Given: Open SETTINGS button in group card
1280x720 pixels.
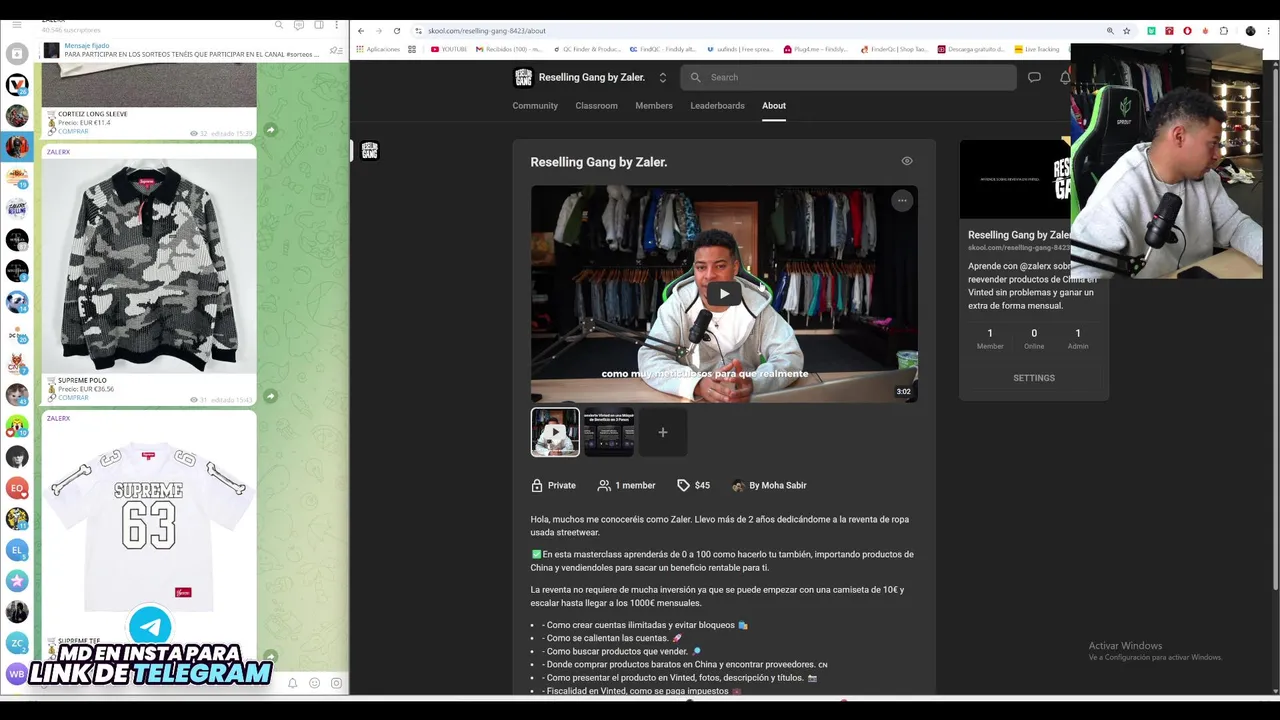Looking at the screenshot, I should (x=1034, y=378).
